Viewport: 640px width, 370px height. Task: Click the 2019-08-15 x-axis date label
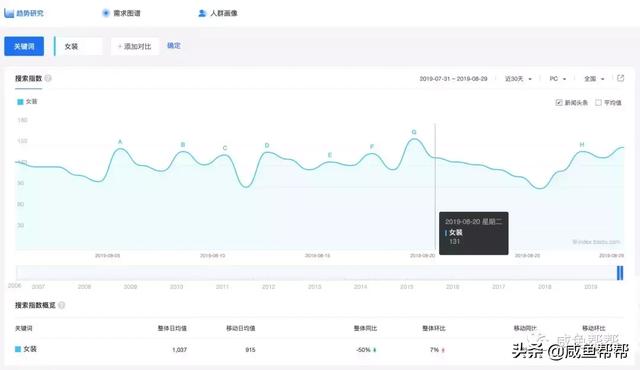318,256
